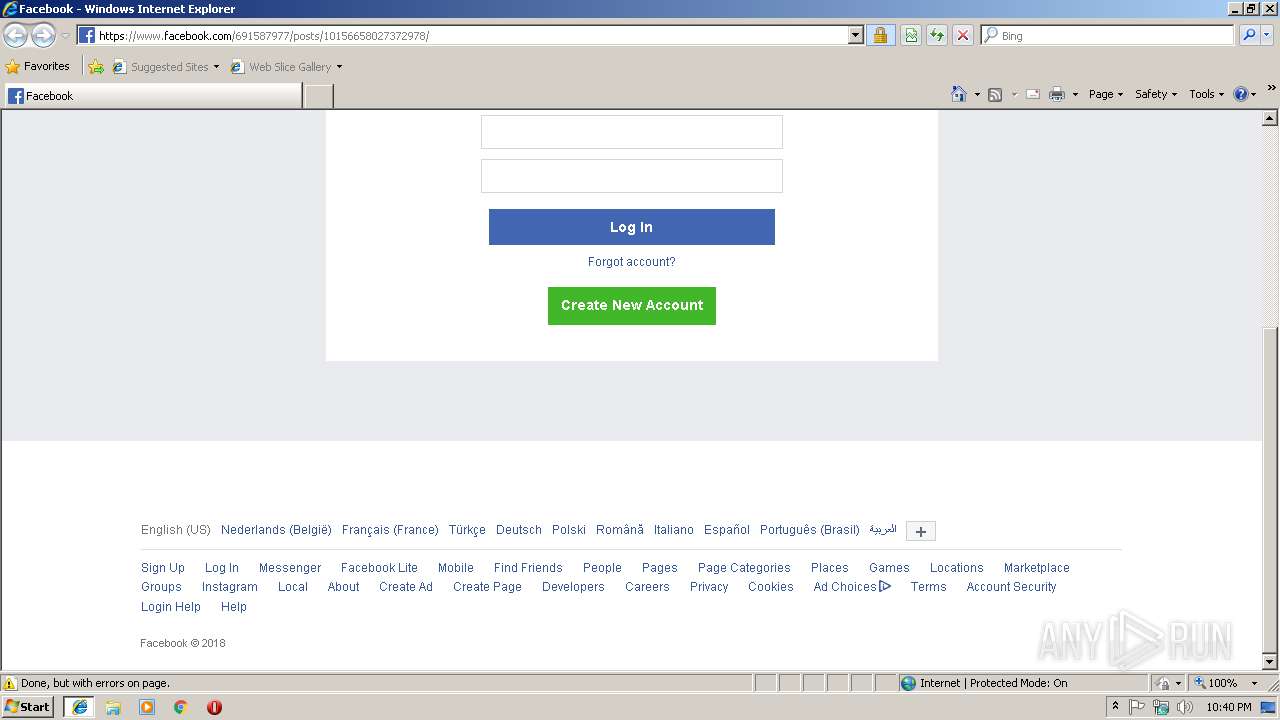Click the Print icon
The image size is (1280, 720).
tap(1057, 94)
